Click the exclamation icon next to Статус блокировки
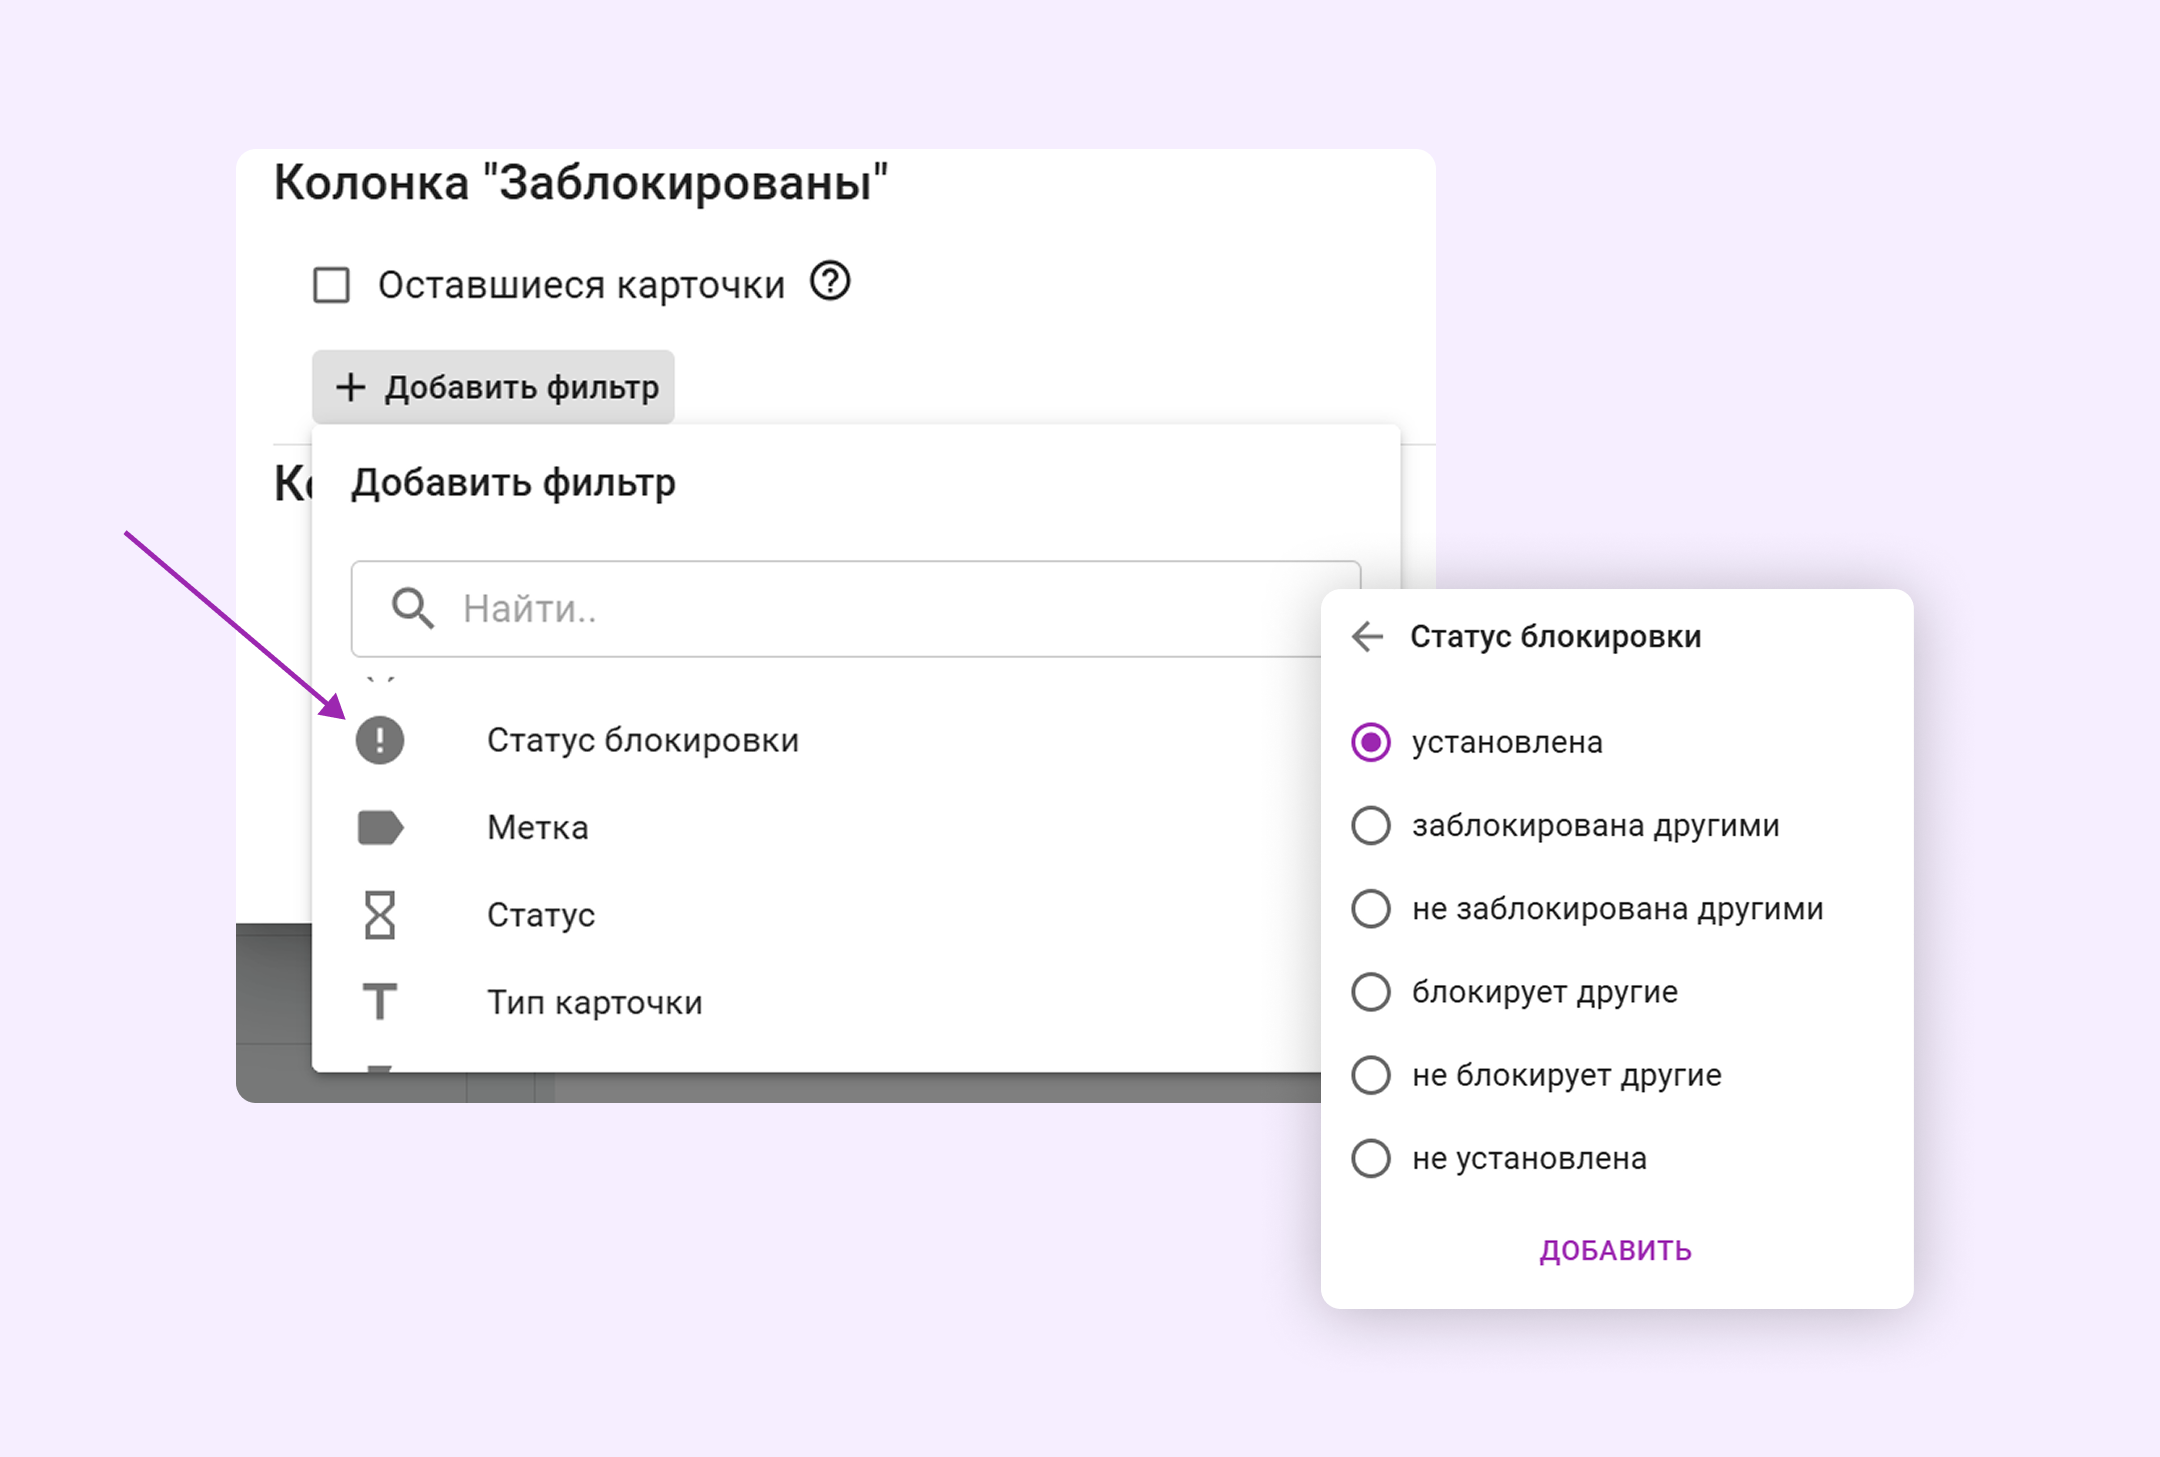The height and width of the screenshot is (1457, 2160). coord(380,742)
